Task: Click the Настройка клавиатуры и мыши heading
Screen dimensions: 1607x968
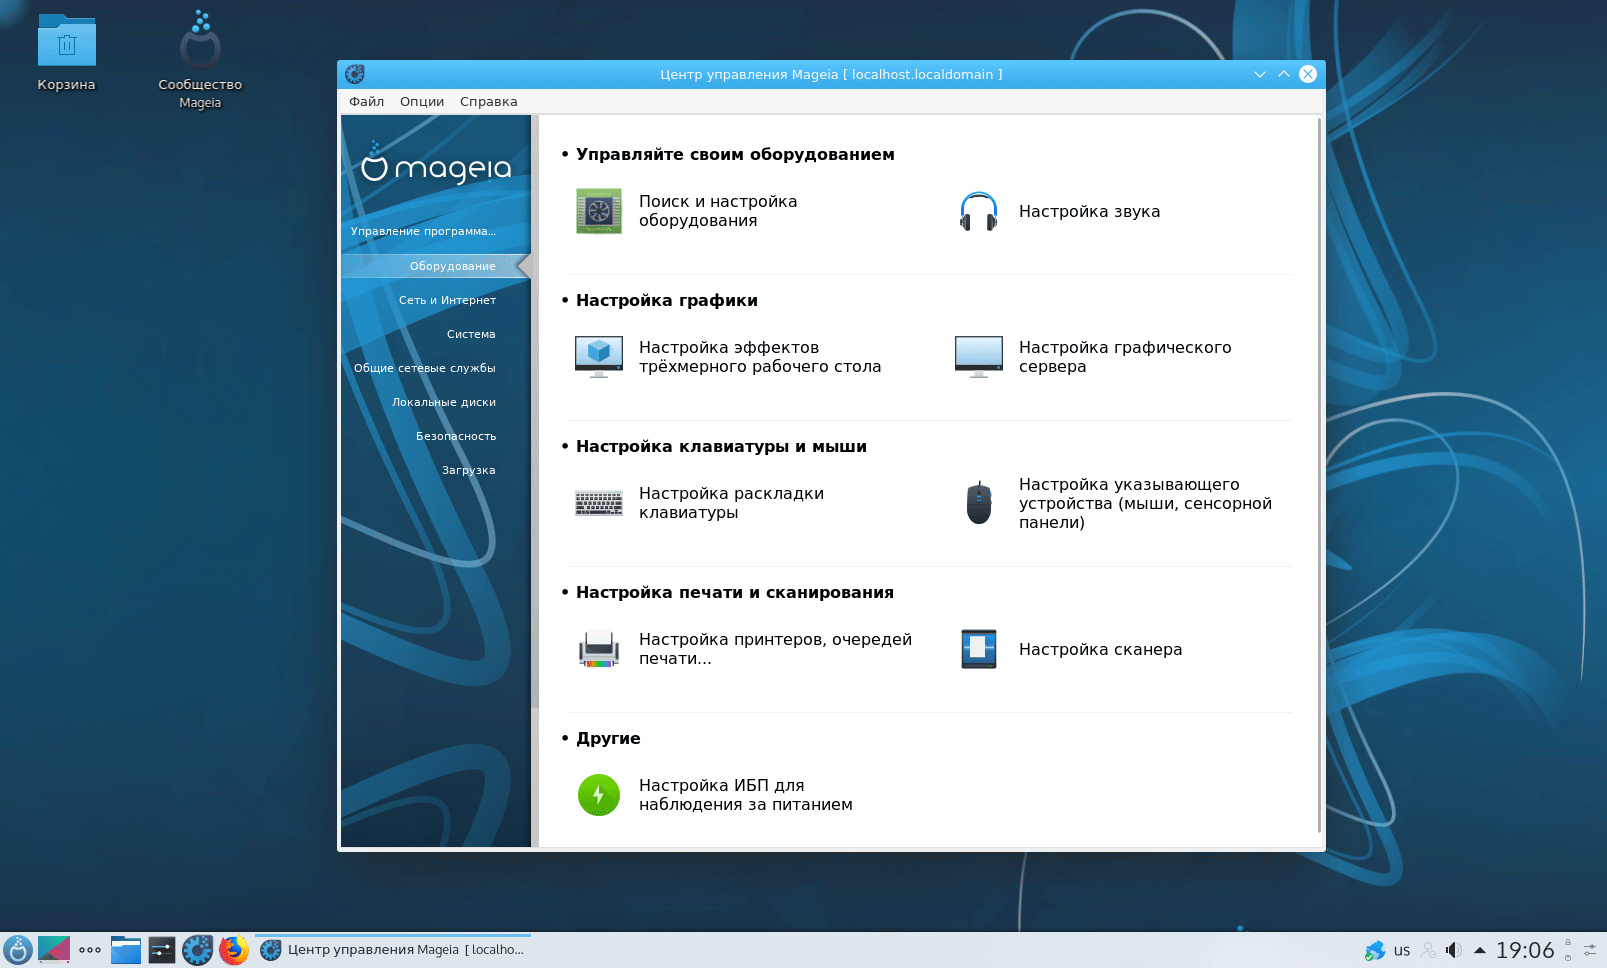Action: [x=721, y=446]
